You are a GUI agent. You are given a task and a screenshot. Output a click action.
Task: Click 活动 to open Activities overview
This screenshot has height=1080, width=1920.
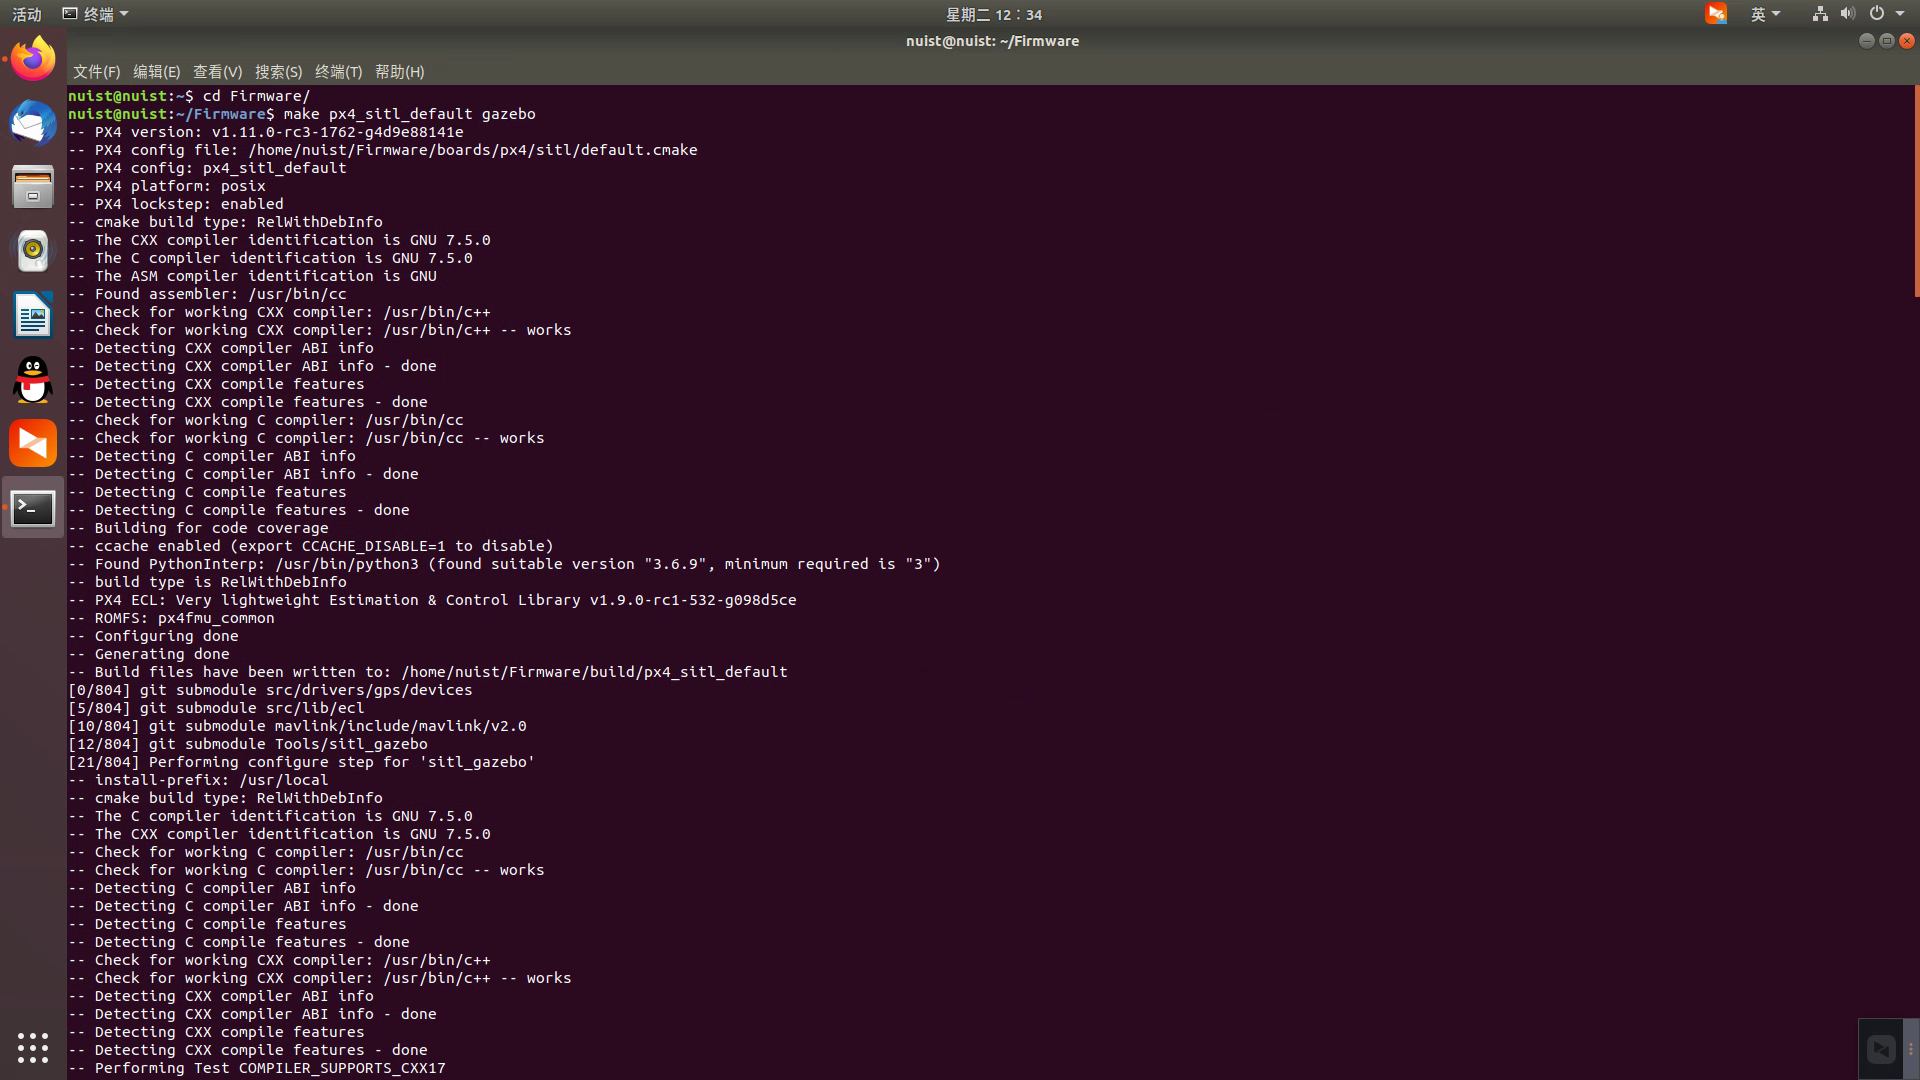coord(26,14)
